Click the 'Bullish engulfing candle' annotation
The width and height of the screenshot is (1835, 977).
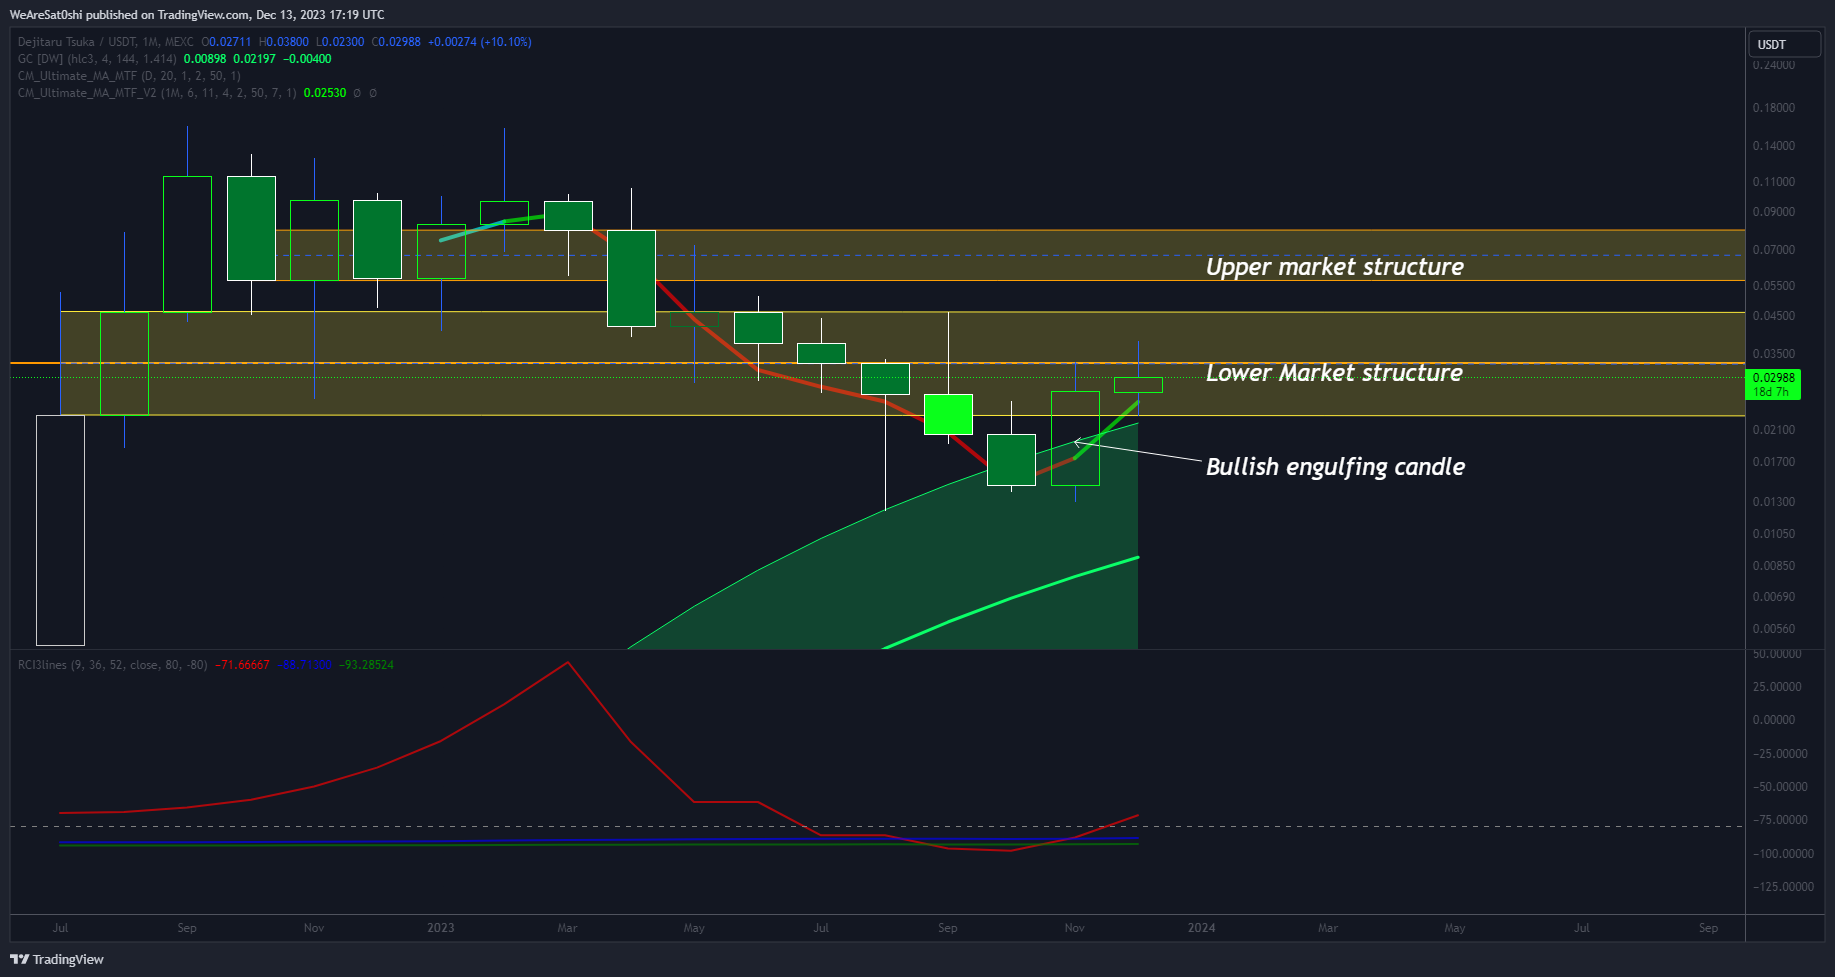1336,467
